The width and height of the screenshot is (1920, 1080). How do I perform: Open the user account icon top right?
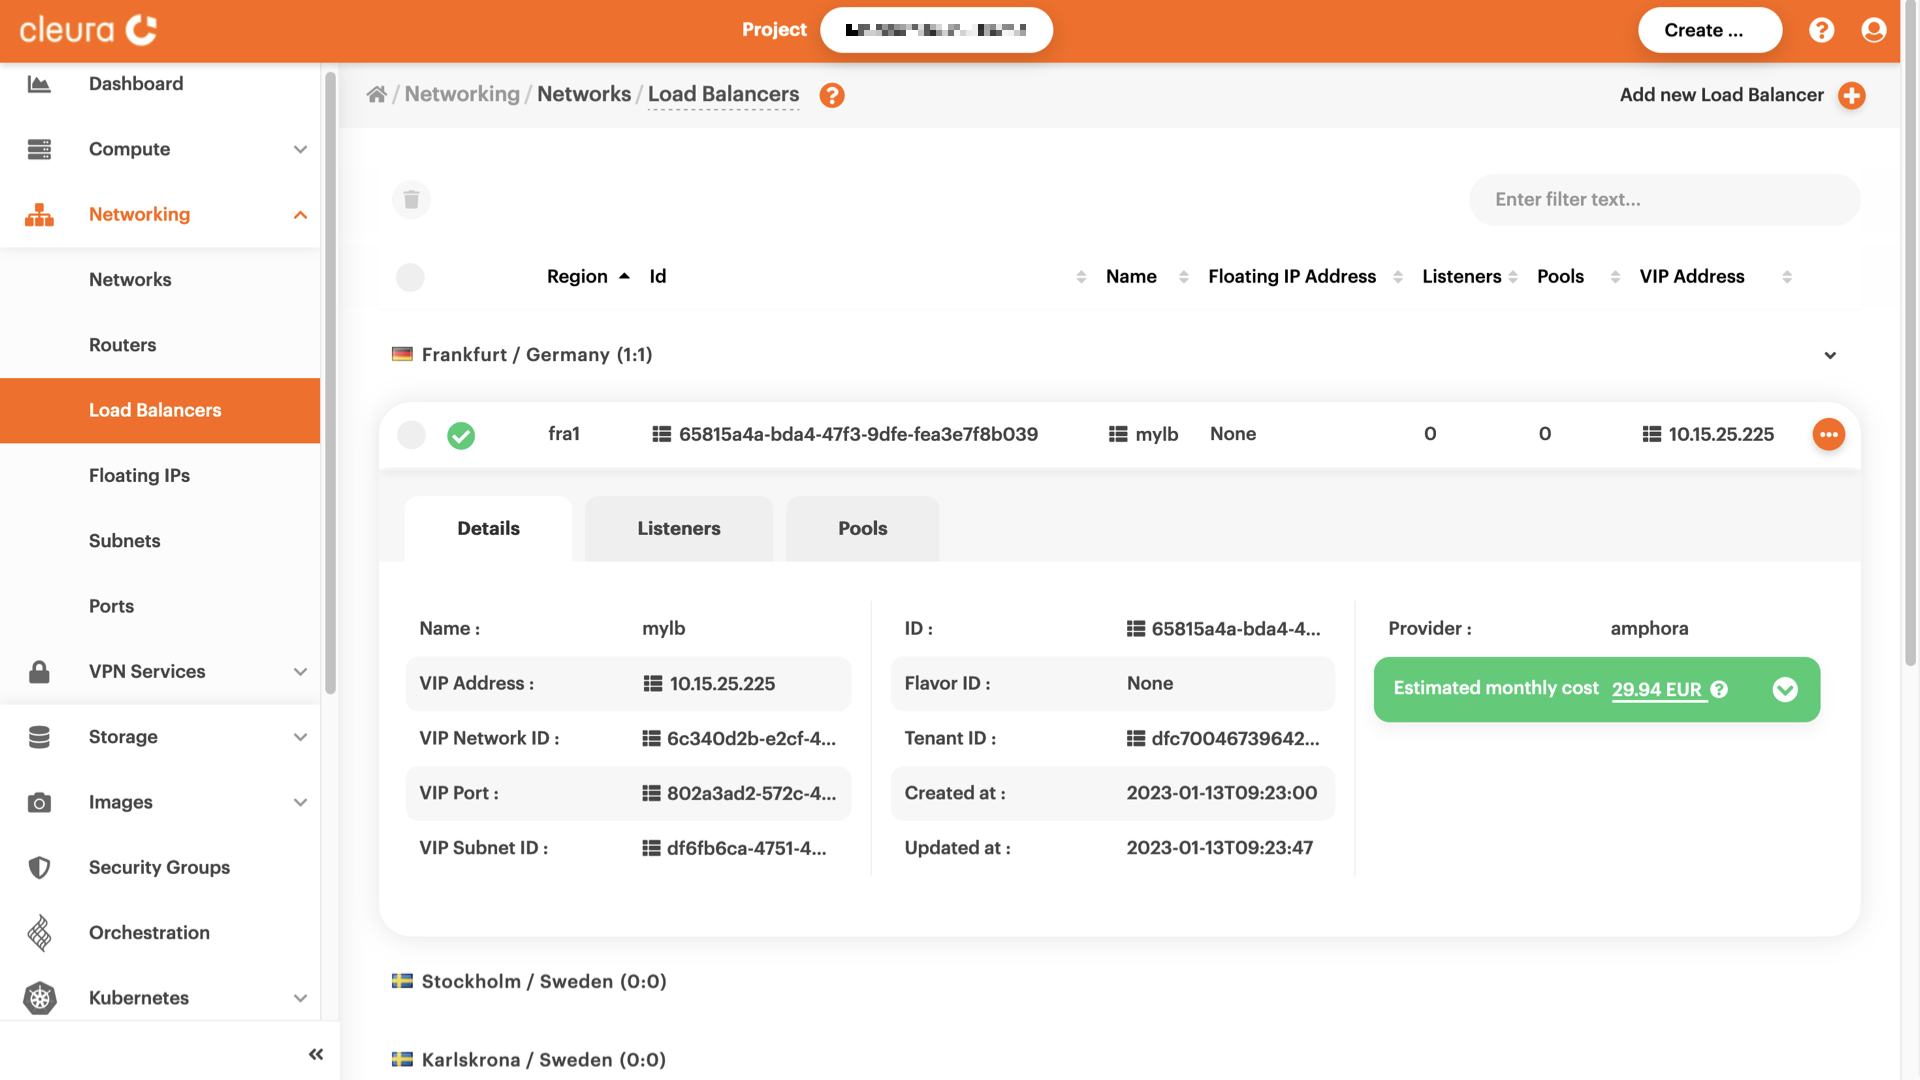tap(1873, 30)
